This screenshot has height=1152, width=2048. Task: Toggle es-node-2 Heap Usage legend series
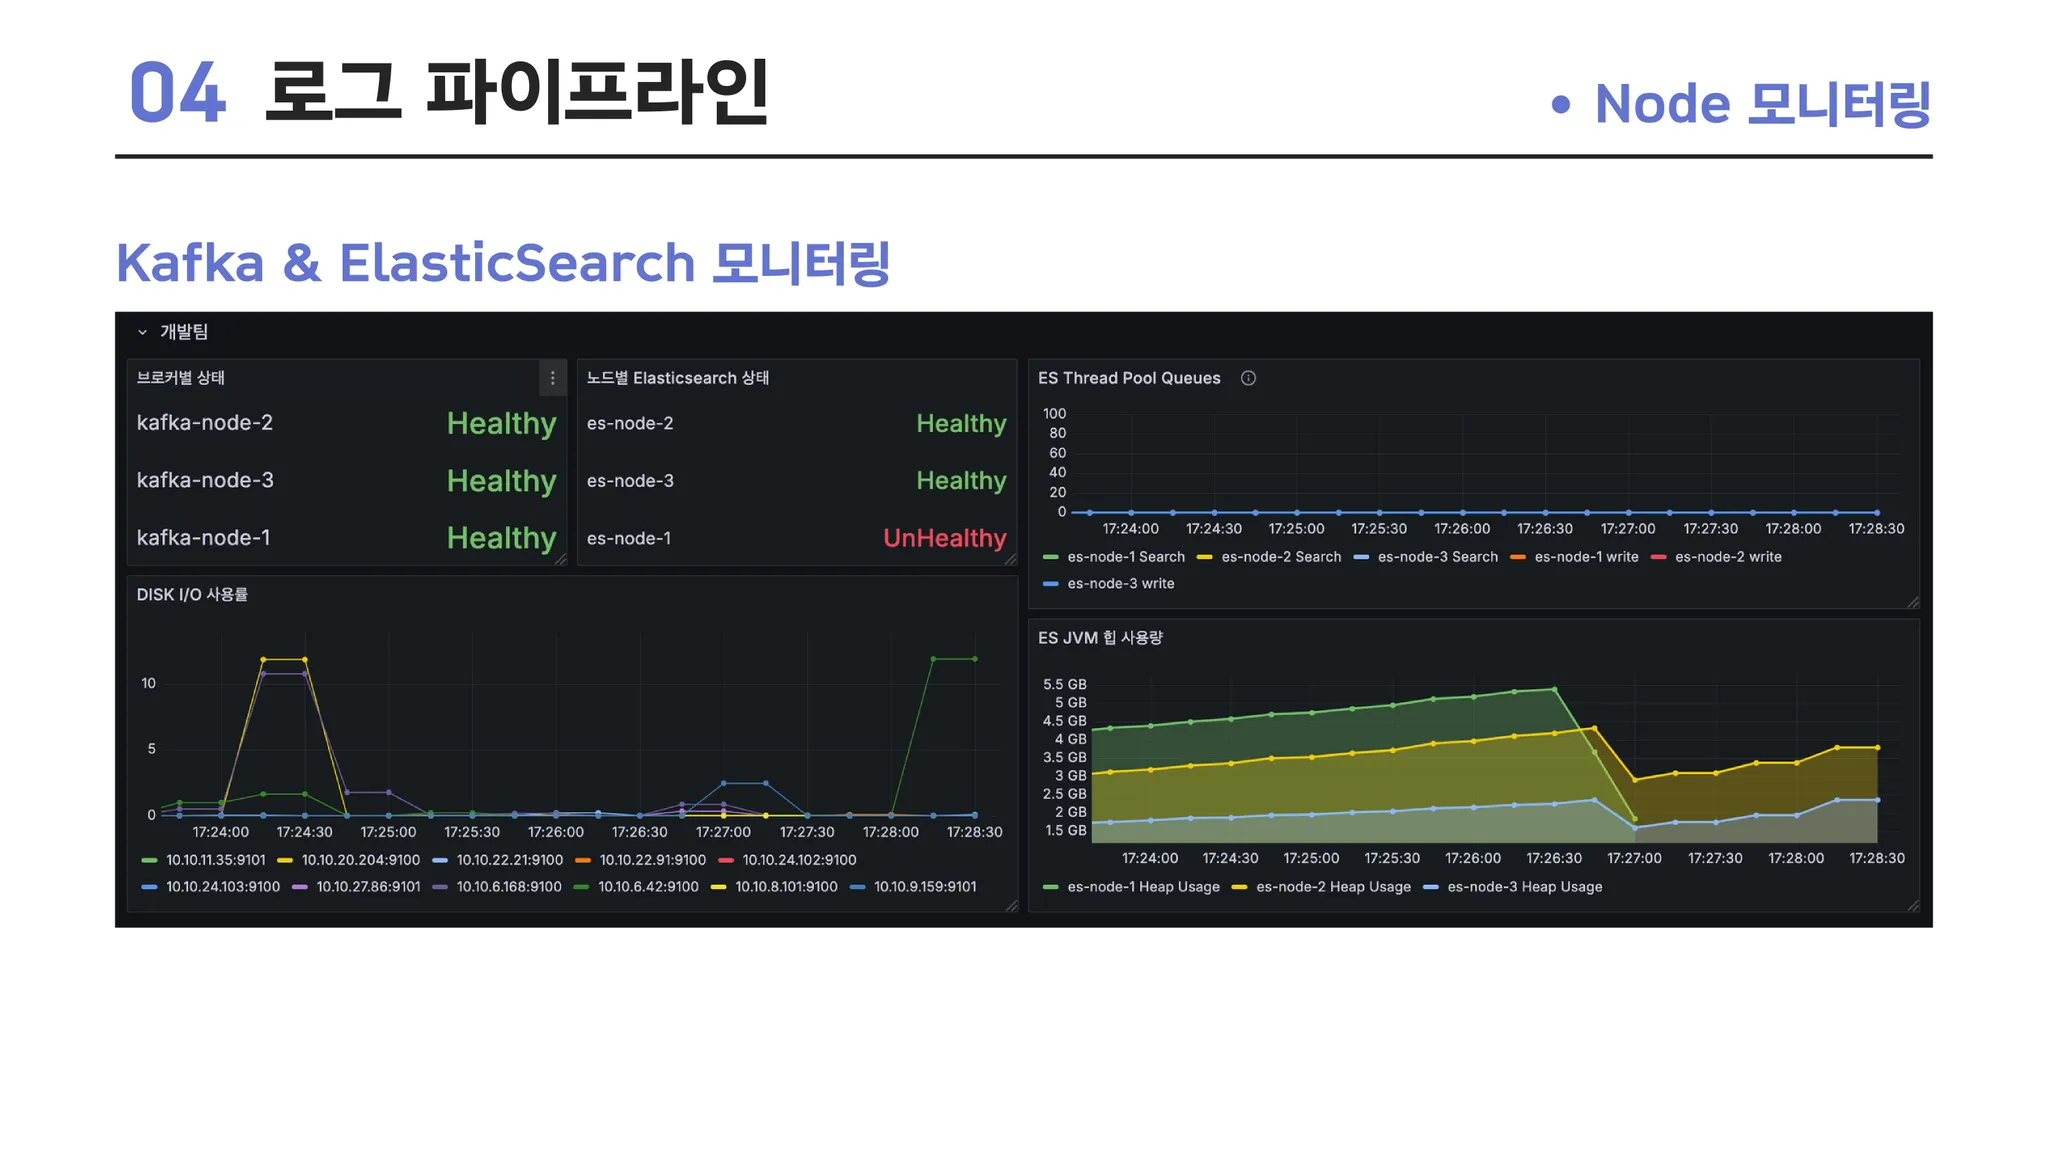point(1333,887)
